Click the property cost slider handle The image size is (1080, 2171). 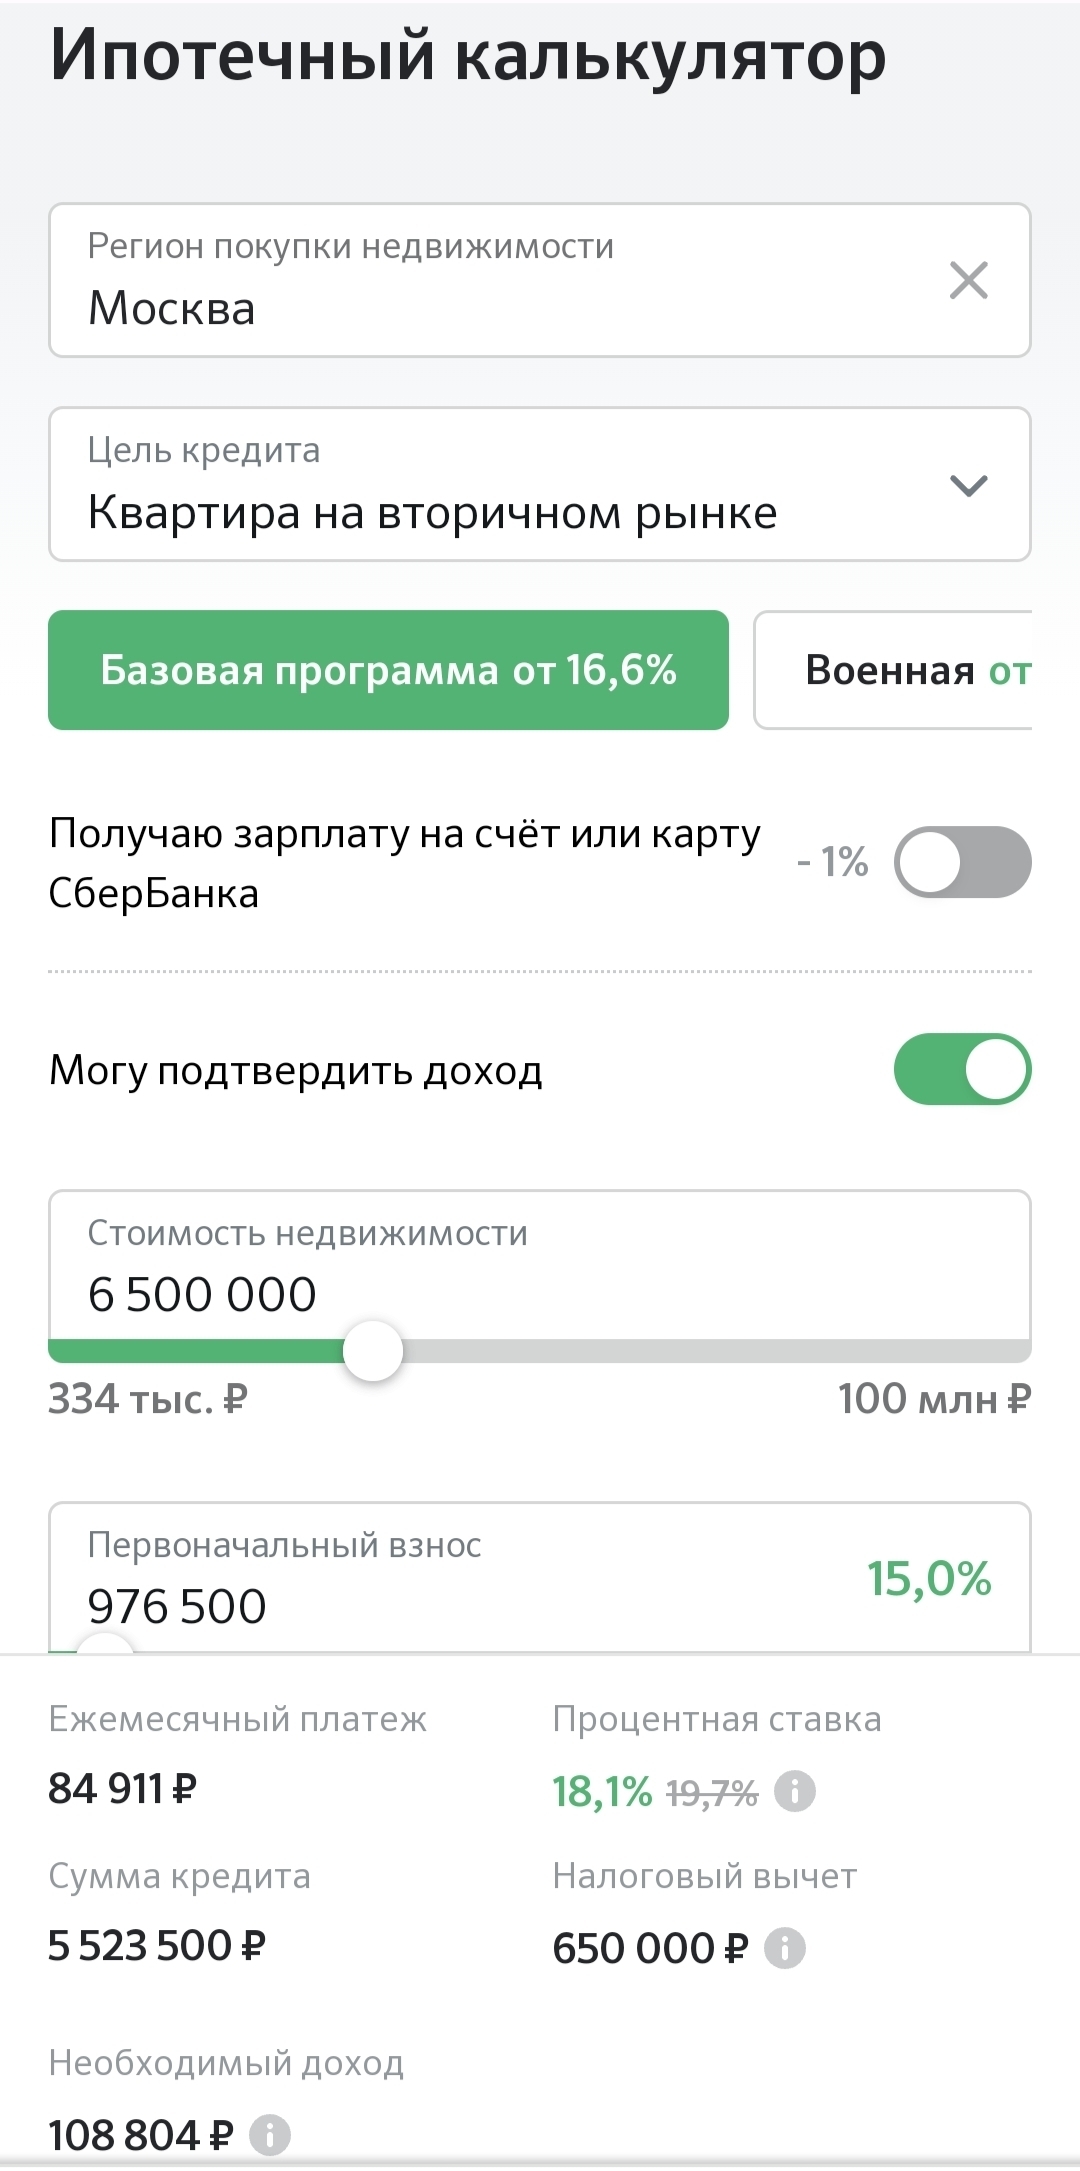click(373, 1351)
